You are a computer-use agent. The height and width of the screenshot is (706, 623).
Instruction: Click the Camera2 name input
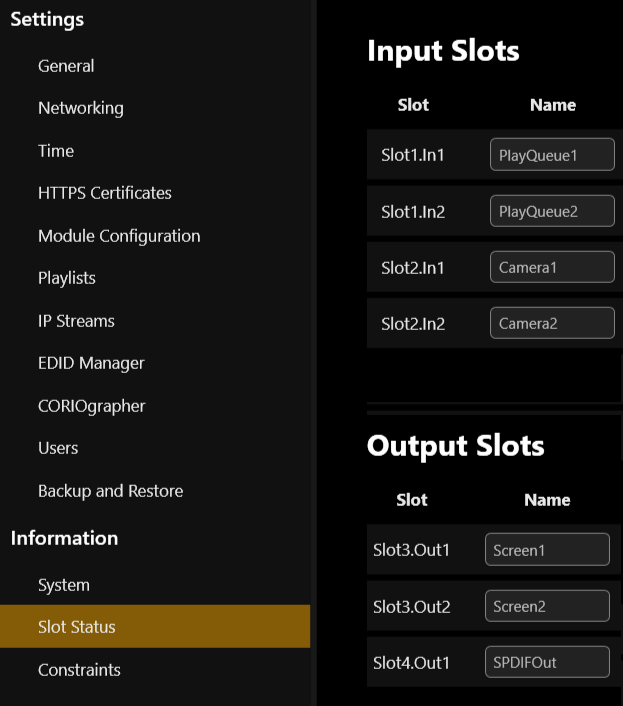pos(552,323)
